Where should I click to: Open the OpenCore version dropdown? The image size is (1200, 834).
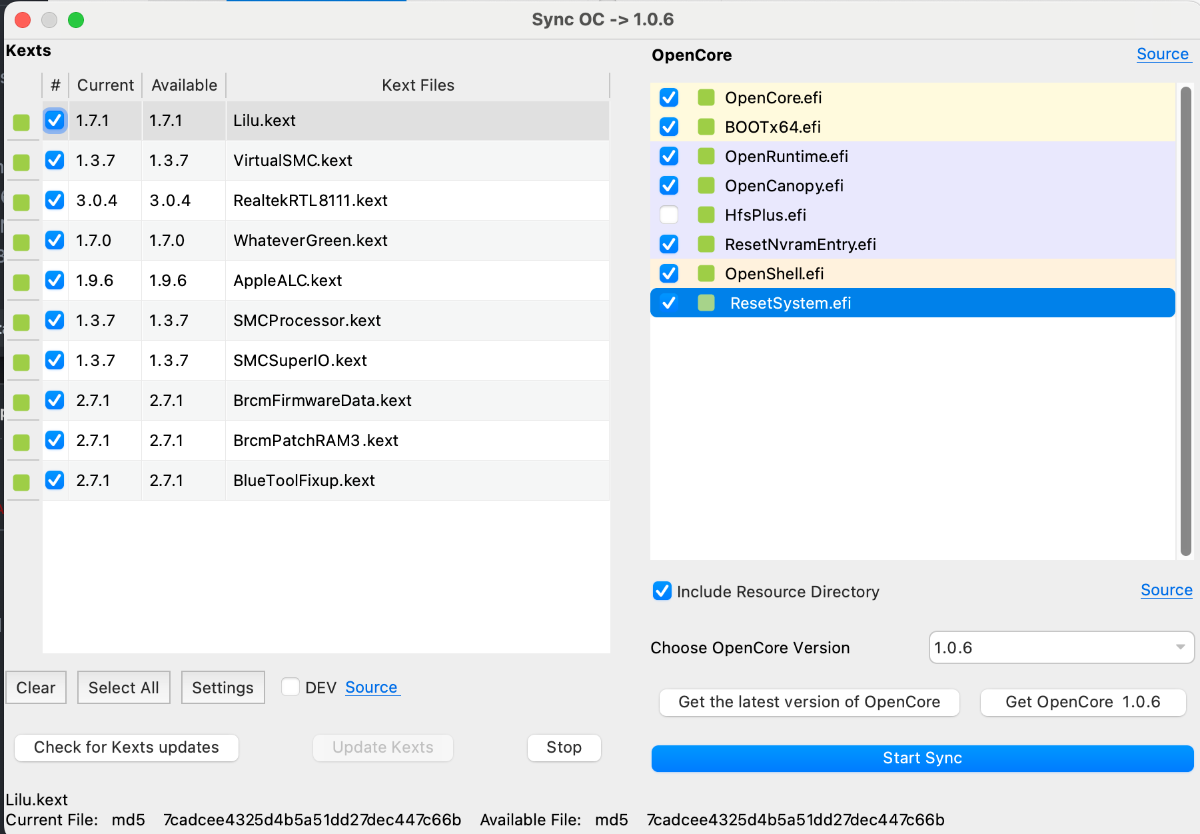1061,648
